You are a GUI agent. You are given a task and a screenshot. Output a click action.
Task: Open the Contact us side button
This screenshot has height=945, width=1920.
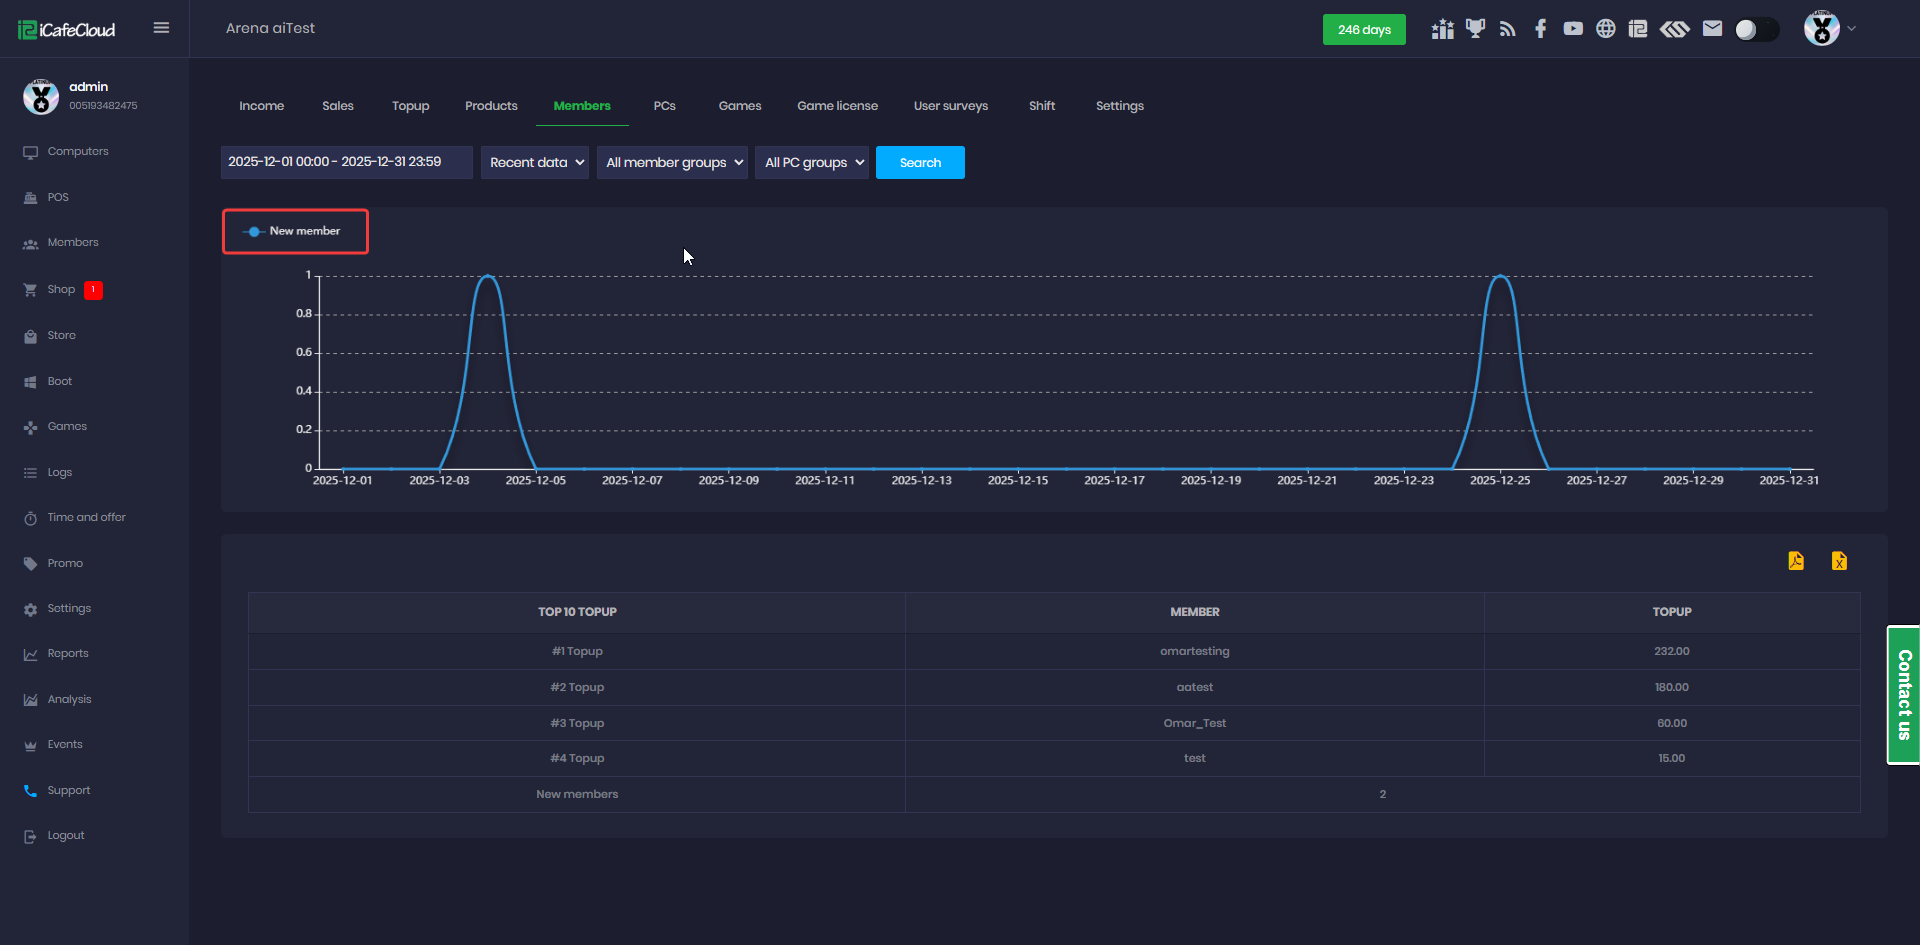[x=1903, y=695]
